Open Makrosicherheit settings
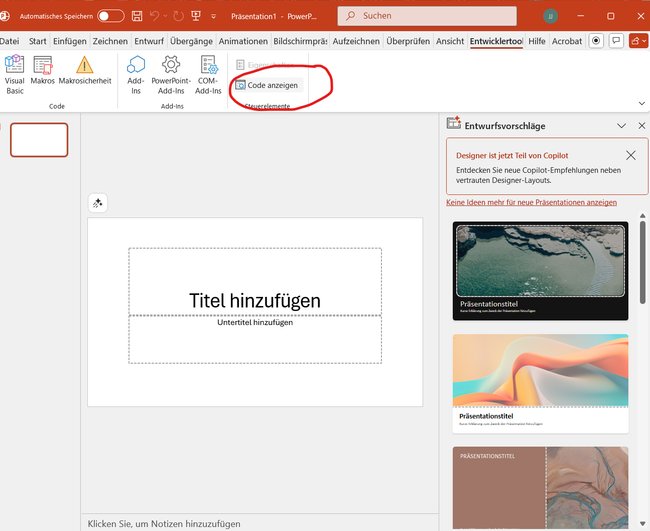 click(85, 70)
